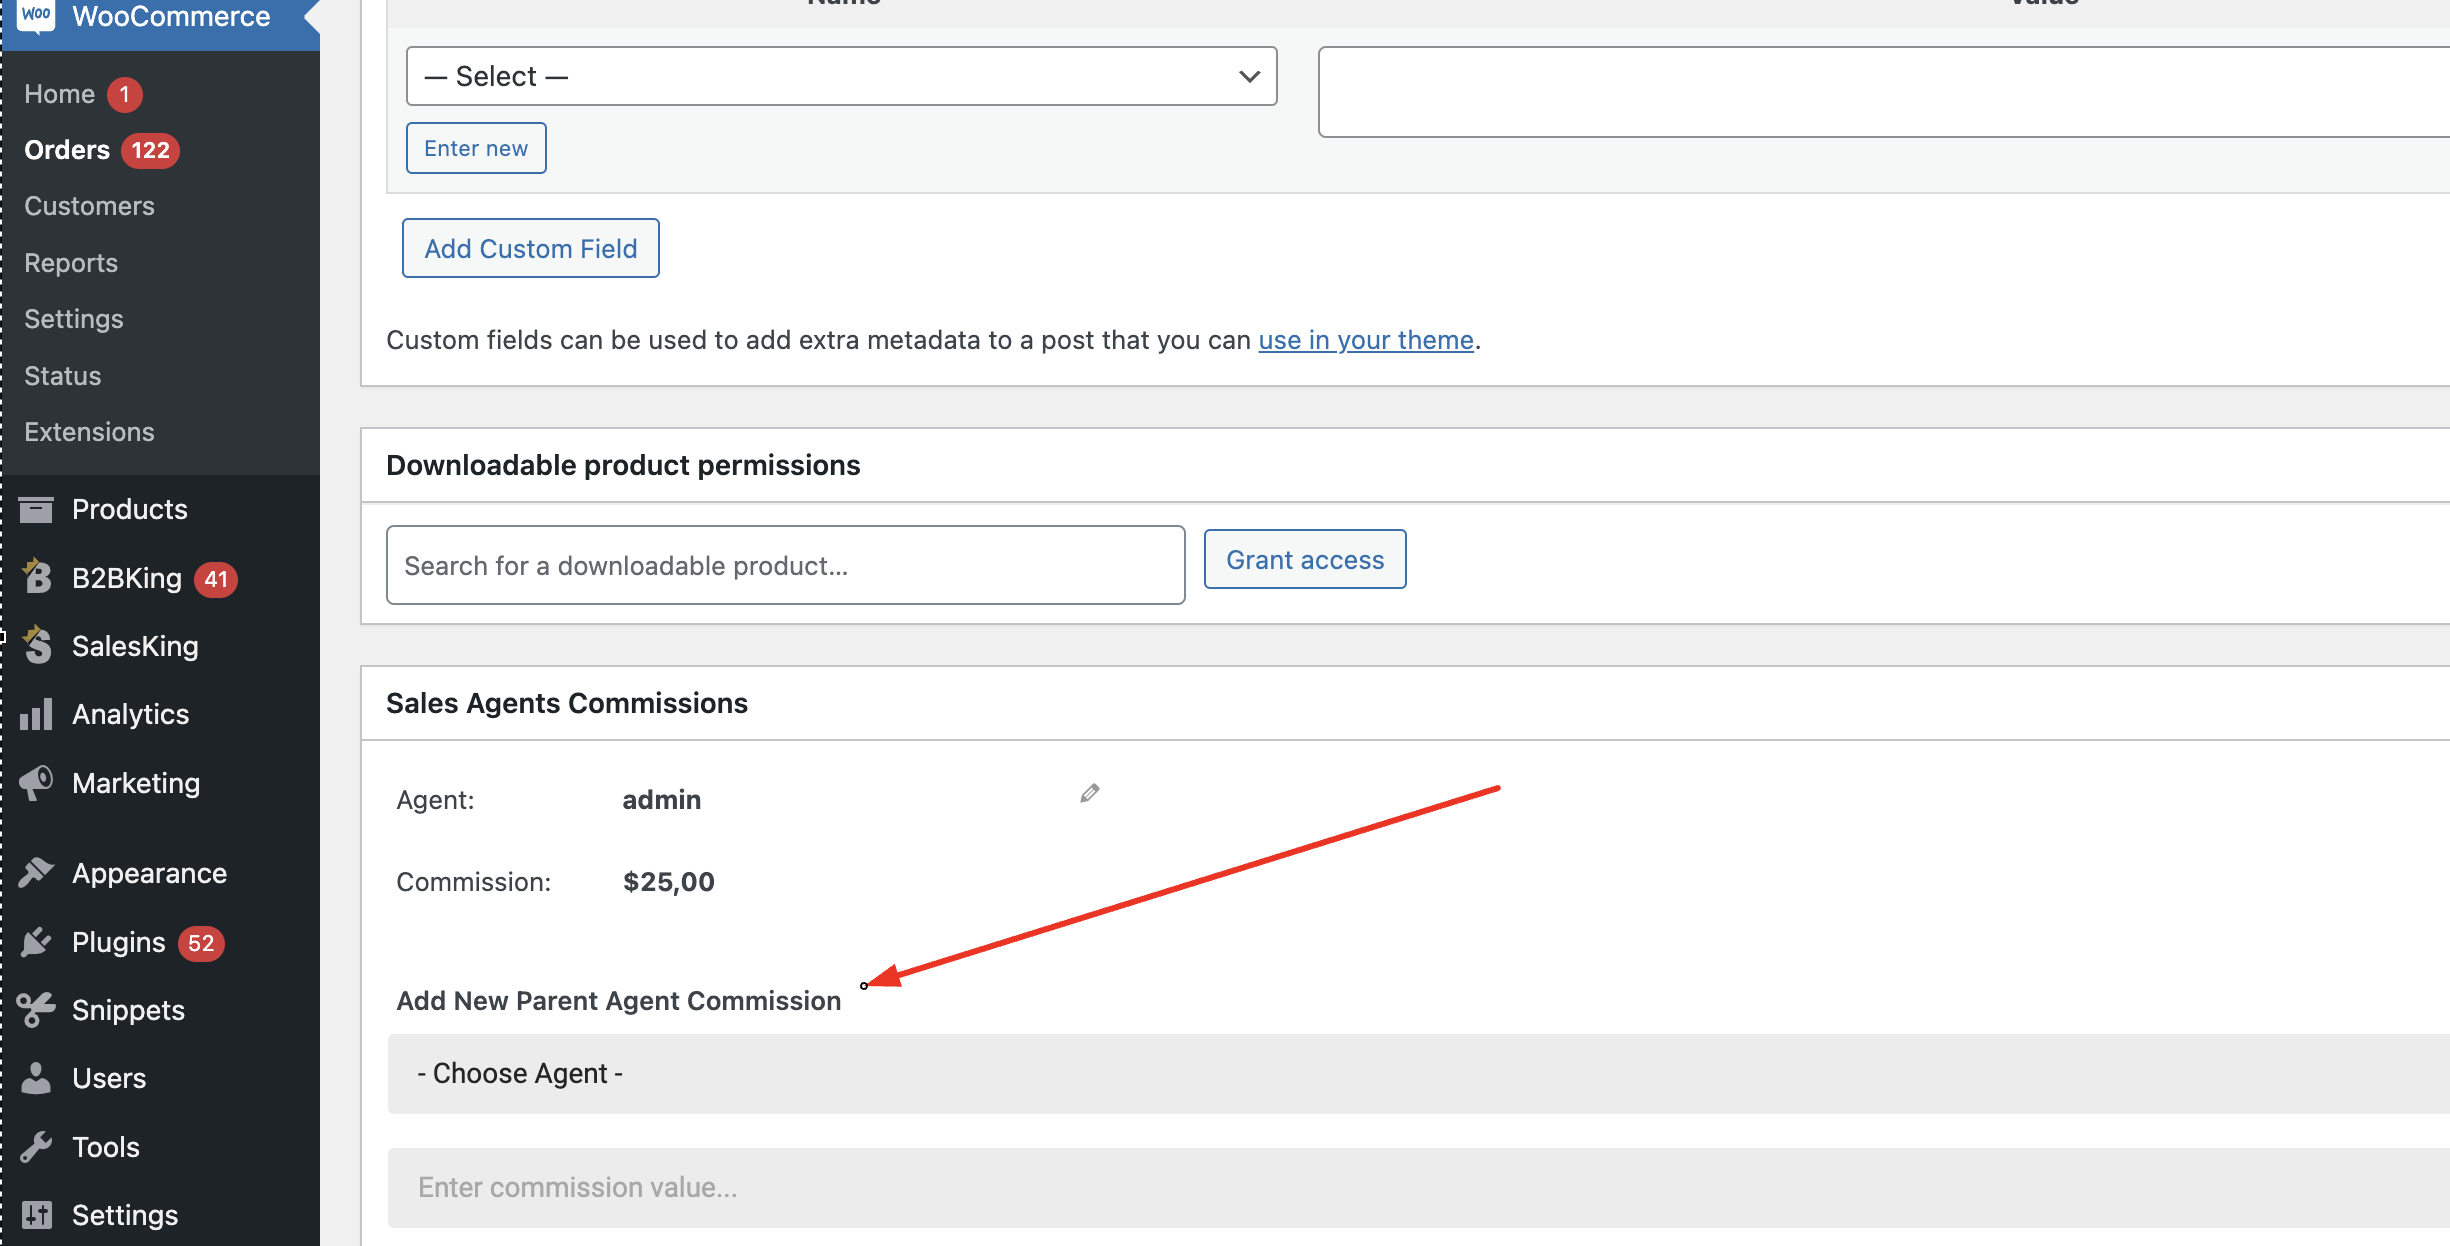Click the $25,00 commission value
The image size is (2450, 1246).
click(669, 882)
